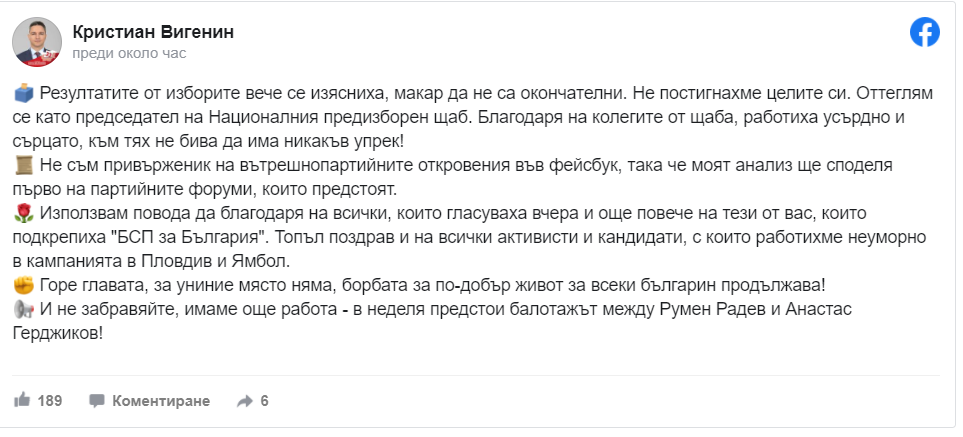Click the megaphone emoji in the post
Image resolution: width=963 pixels, height=437 pixels.
point(24,309)
